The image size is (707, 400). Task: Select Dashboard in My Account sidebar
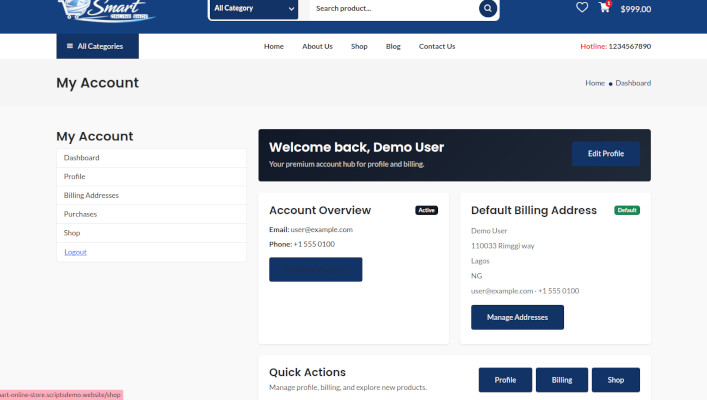[152, 158]
